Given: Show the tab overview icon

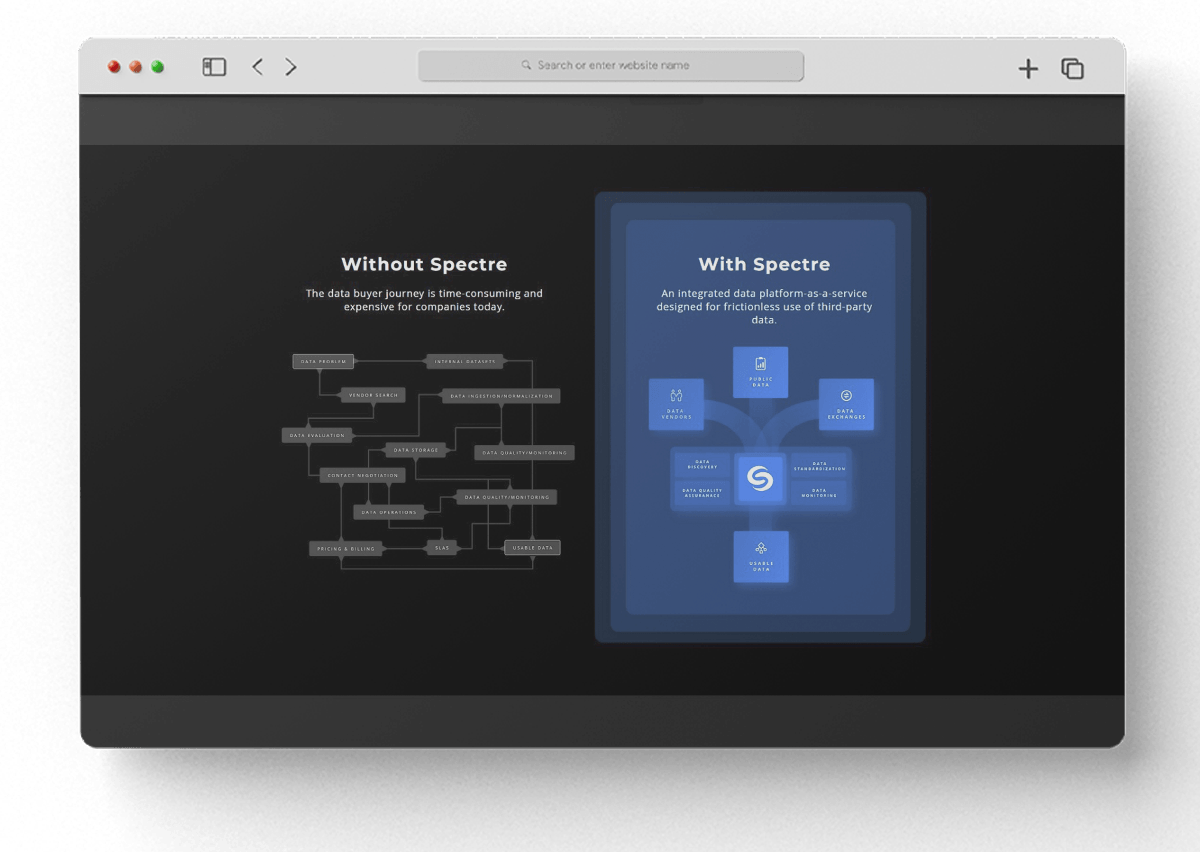Looking at the screenshot, I should [x=1072, y=68].
